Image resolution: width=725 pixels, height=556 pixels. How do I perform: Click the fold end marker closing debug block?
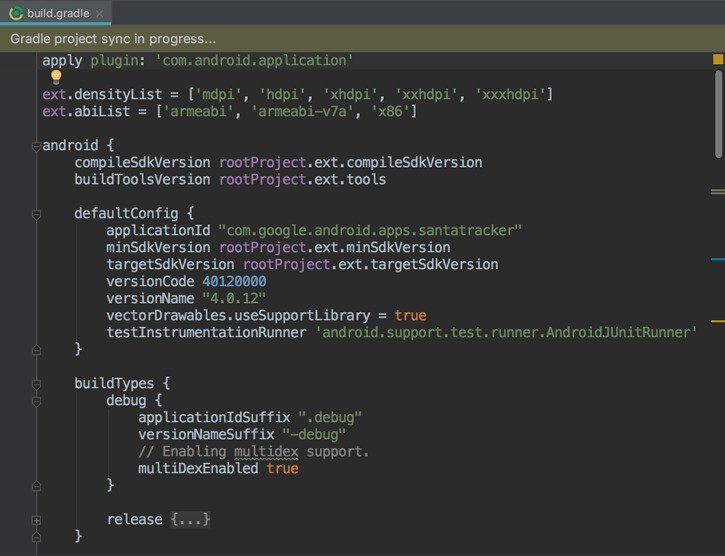click(36, 485)
